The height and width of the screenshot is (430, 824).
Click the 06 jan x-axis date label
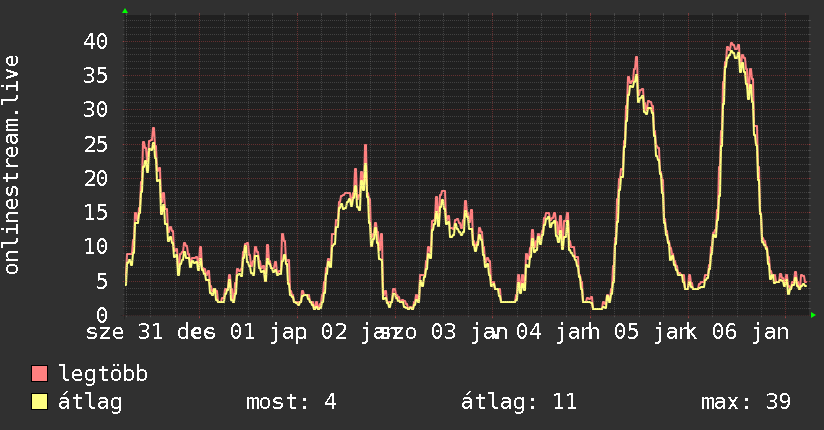click(x=750, y=332)
